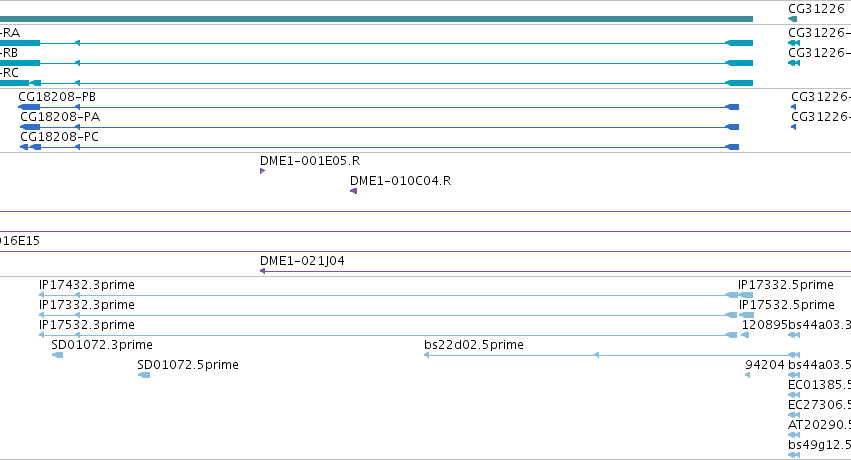Click the -RA transcript label
The width and height of the screenshot is (851, 460).
pos(10,33)
